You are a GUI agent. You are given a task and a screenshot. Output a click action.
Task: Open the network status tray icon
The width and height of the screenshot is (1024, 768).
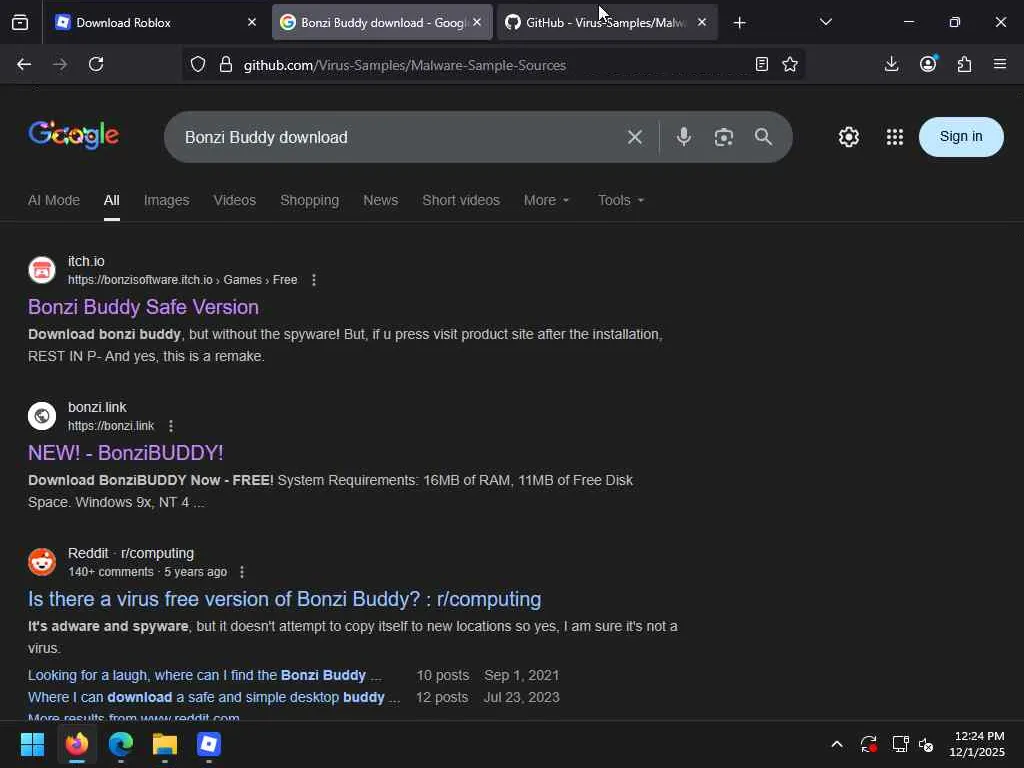[901, 744]
